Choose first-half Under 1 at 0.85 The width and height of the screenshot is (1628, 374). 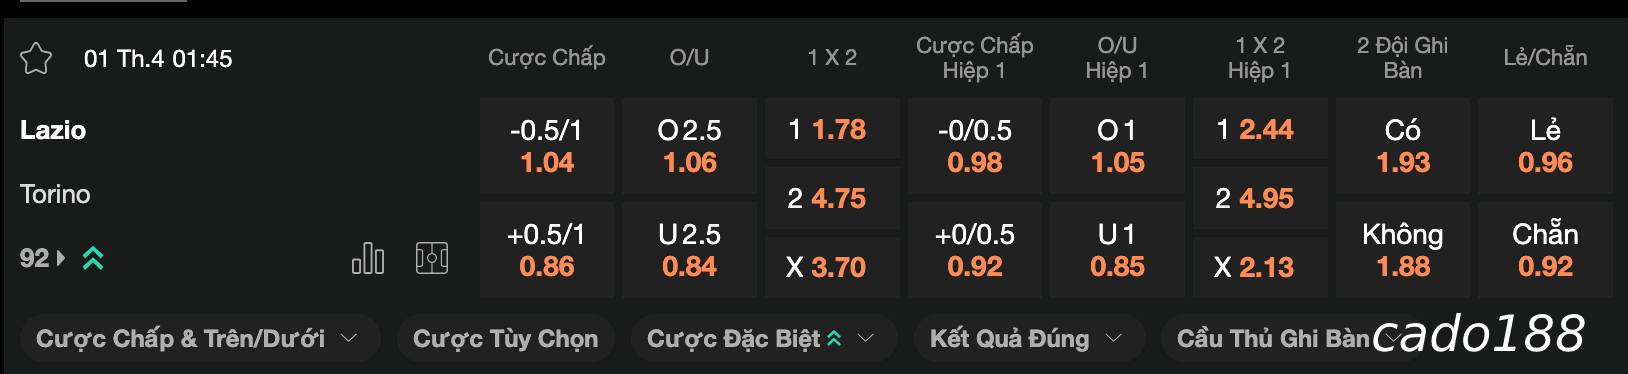(1117, 250)
